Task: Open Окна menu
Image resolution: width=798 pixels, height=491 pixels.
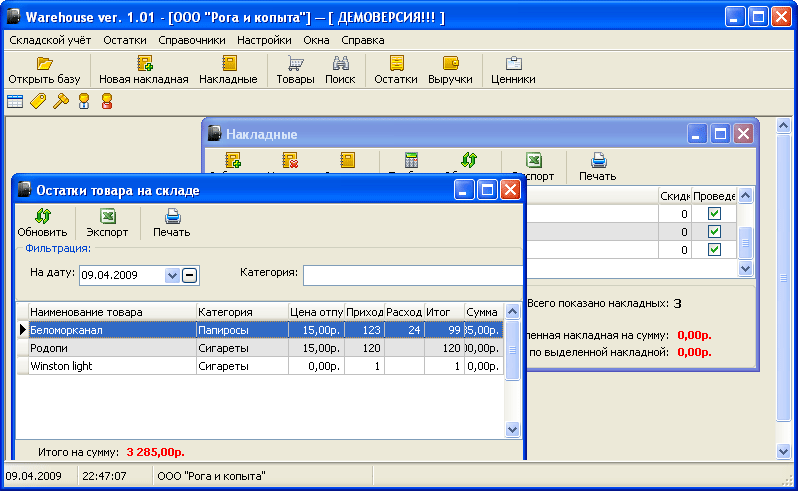Action: (x=316, y=40)
